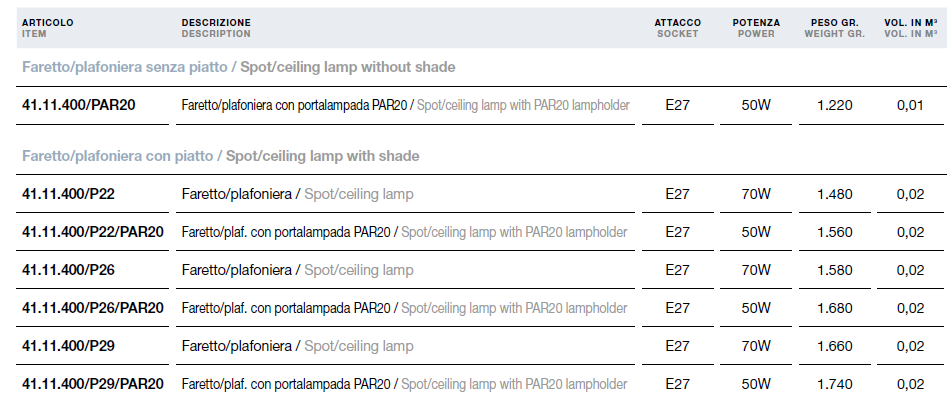Image resolution: width=947 pixels, height=400 pixels.
Task: Click the ARTICOLO / ITEM column header
Action: (48, 28)
